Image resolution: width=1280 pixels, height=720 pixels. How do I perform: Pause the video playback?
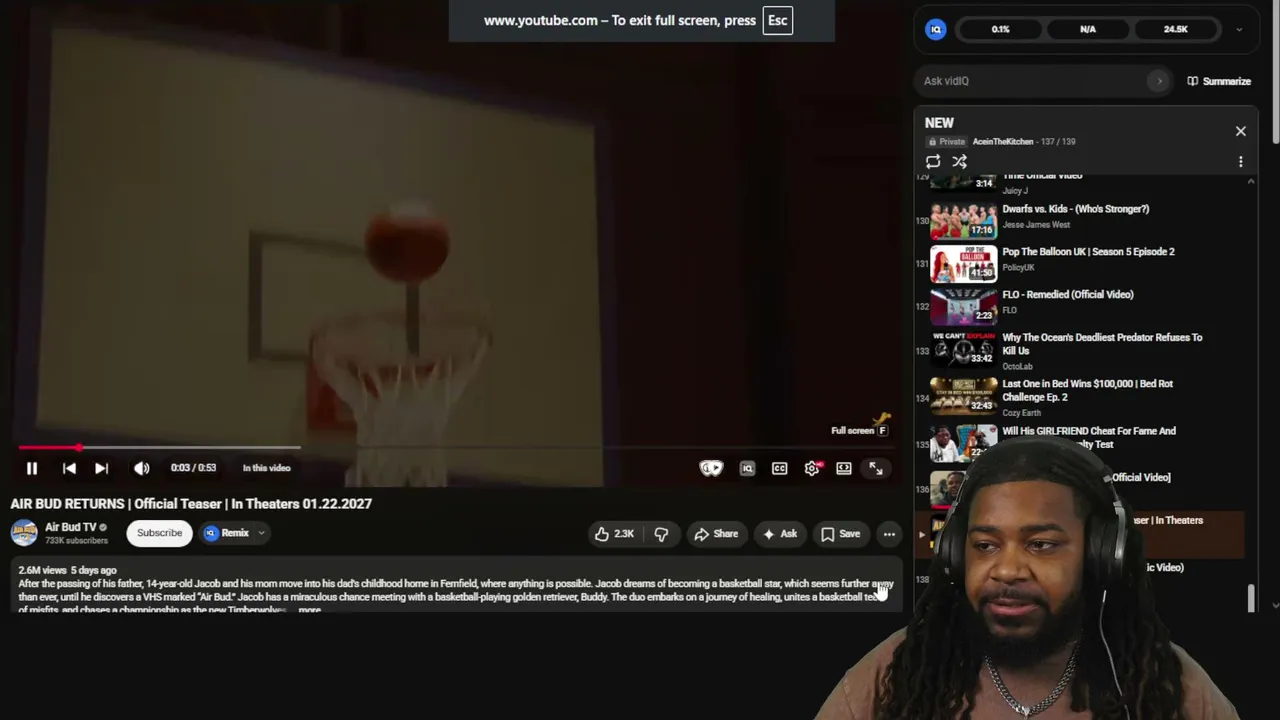(x=32, y=468)
